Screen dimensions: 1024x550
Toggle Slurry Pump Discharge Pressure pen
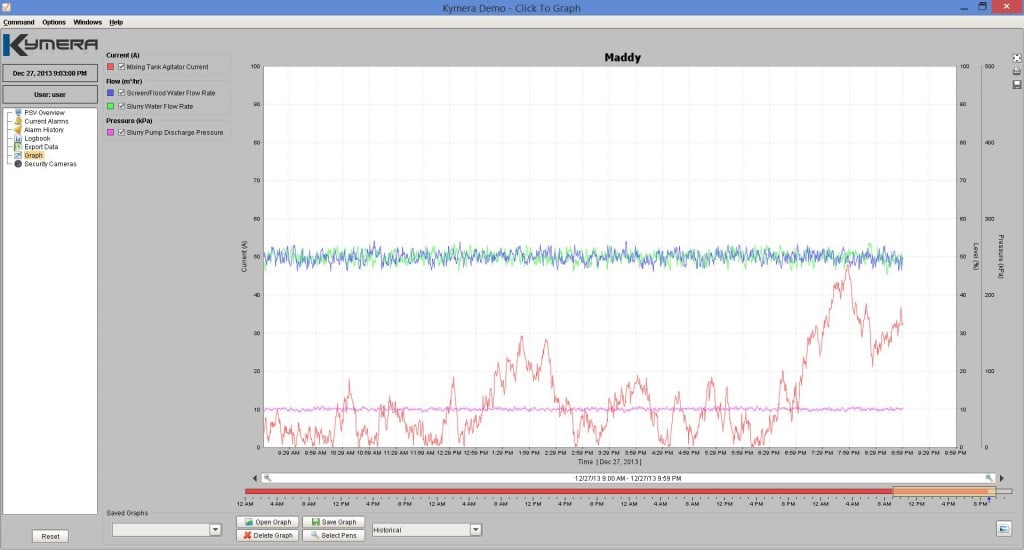point(121,132)
